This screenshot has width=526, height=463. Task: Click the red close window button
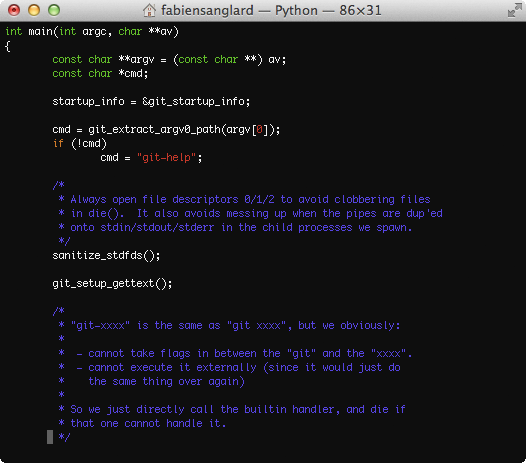coord(14,10)
